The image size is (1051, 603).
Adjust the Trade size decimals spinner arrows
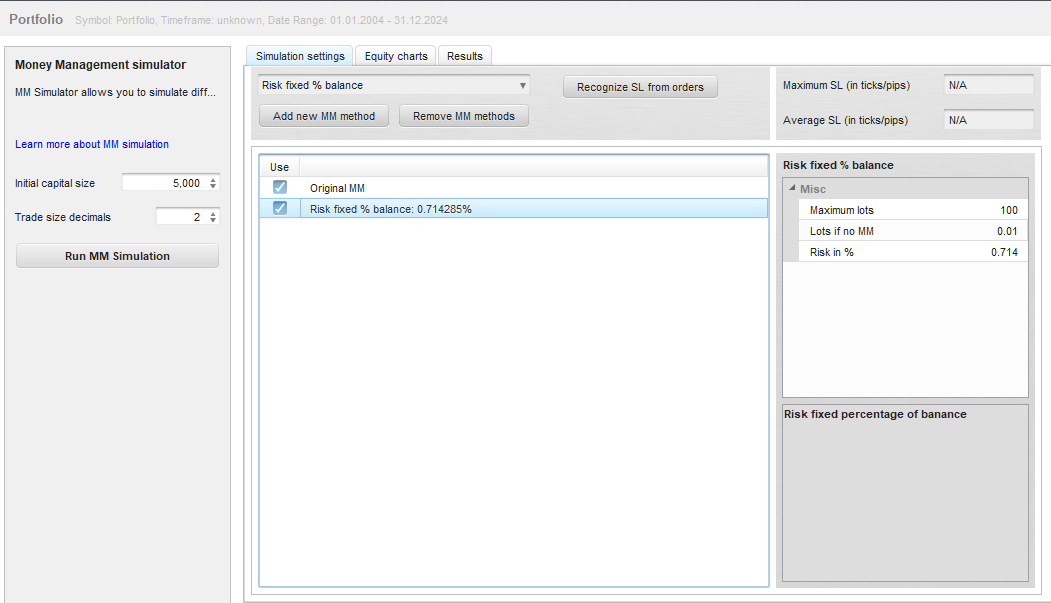tap(213, 217)
